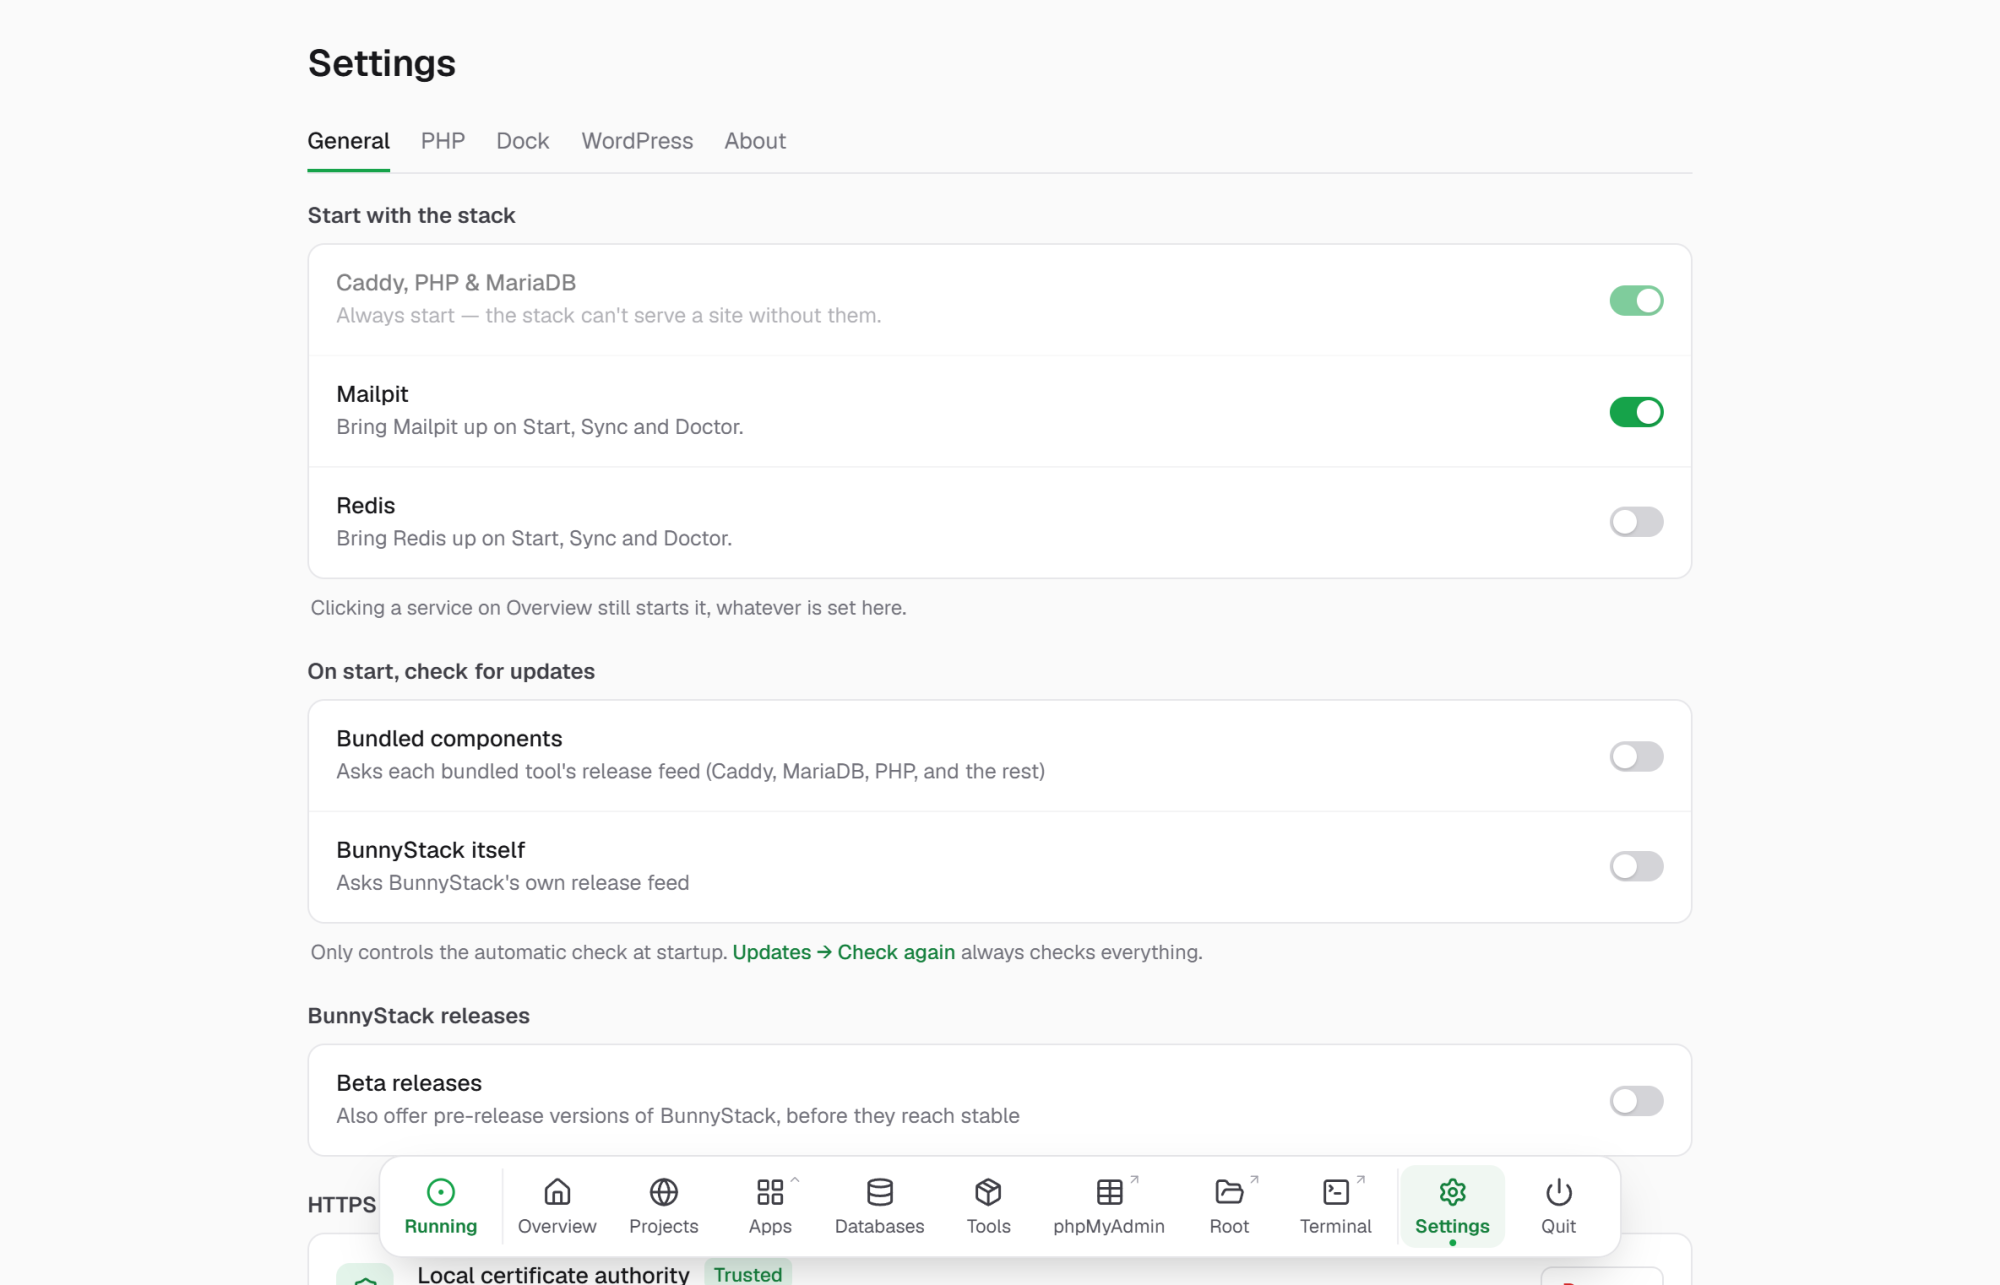Click the HTTPS section heading
Screen dimensions: 2000x1285
pyautogui.click(x=342, y=1205)
